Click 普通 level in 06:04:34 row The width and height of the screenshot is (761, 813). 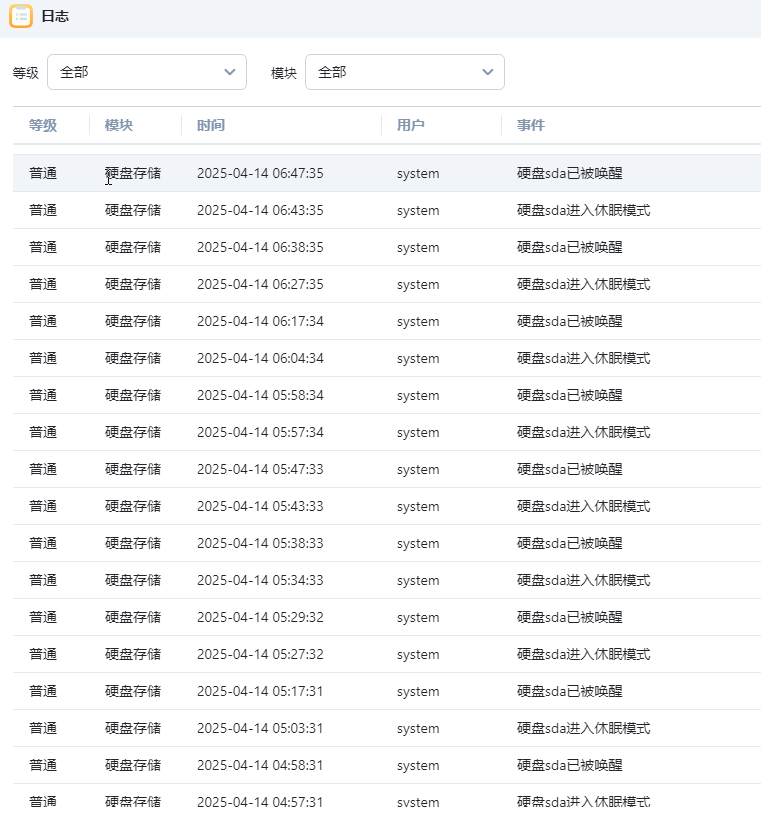pos(43,358)
